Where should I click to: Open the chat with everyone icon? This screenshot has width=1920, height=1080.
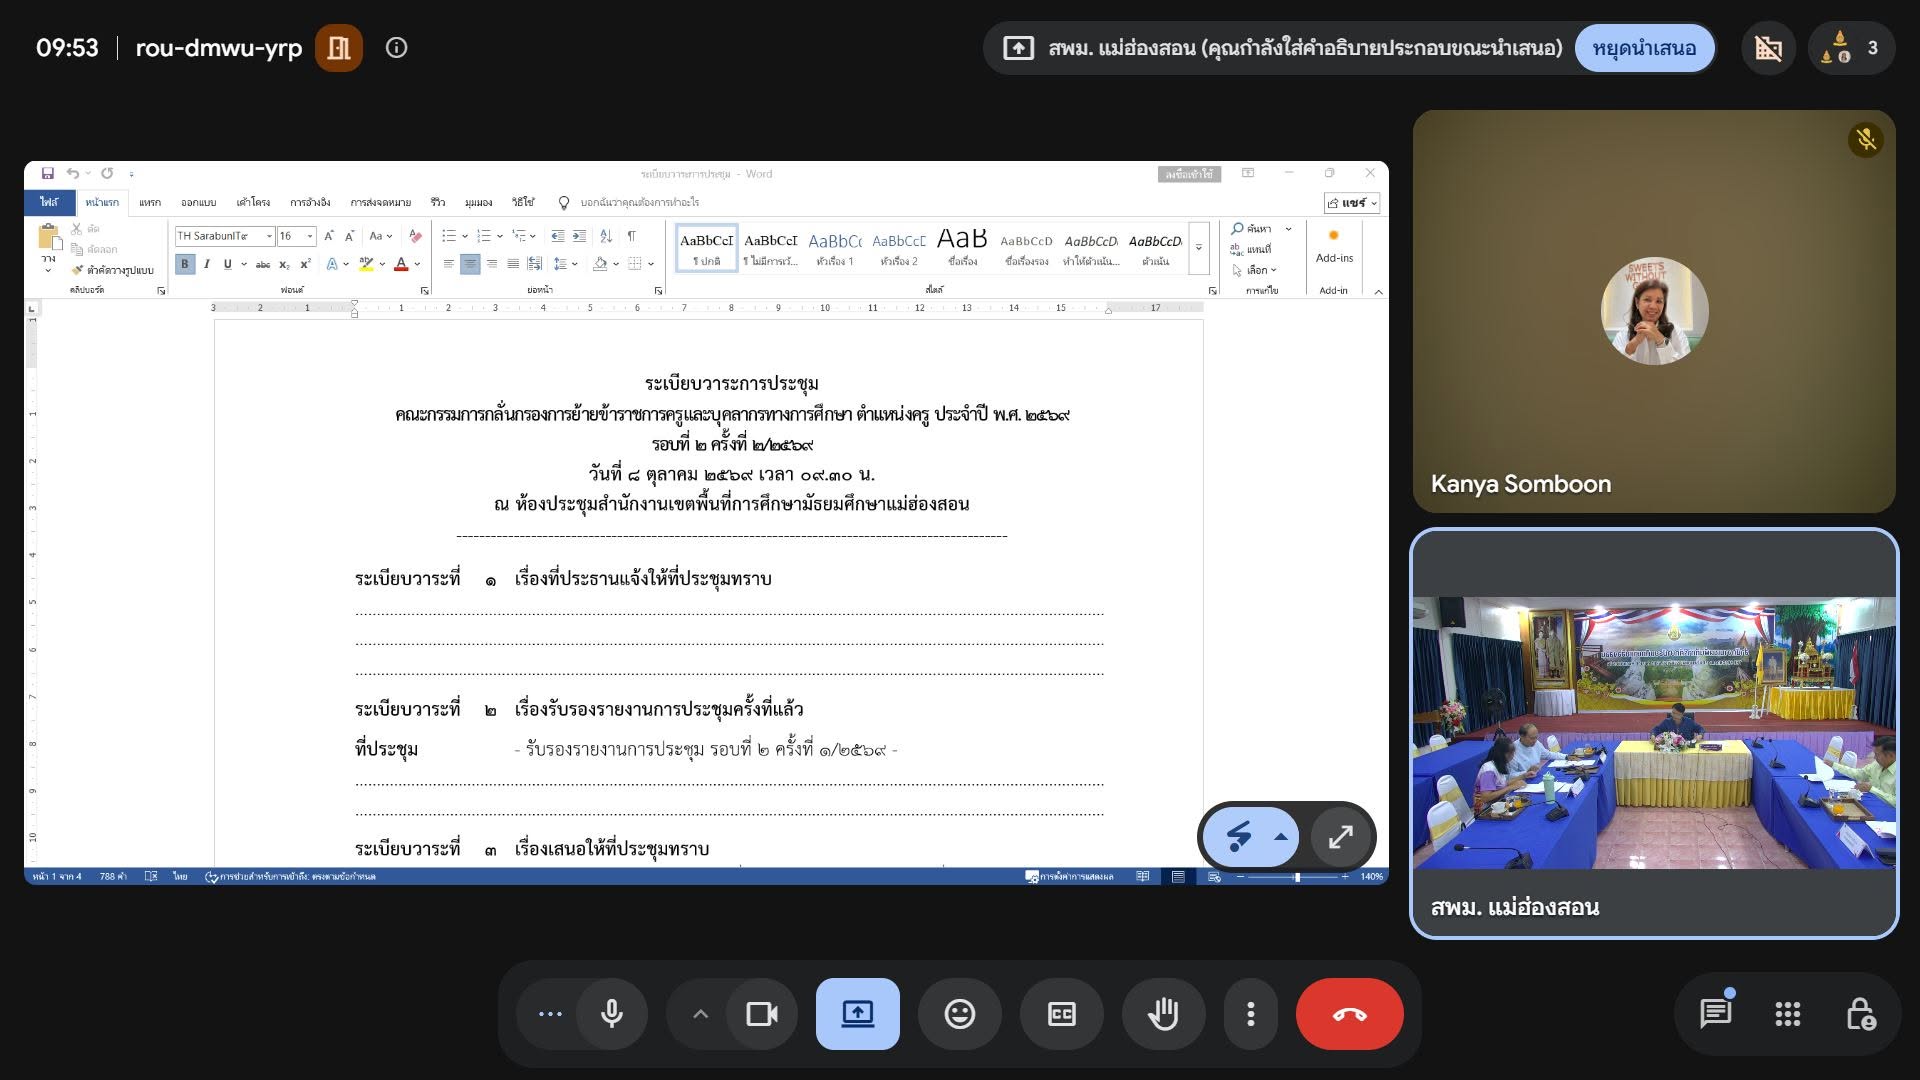click(x=1716, y=1014)
